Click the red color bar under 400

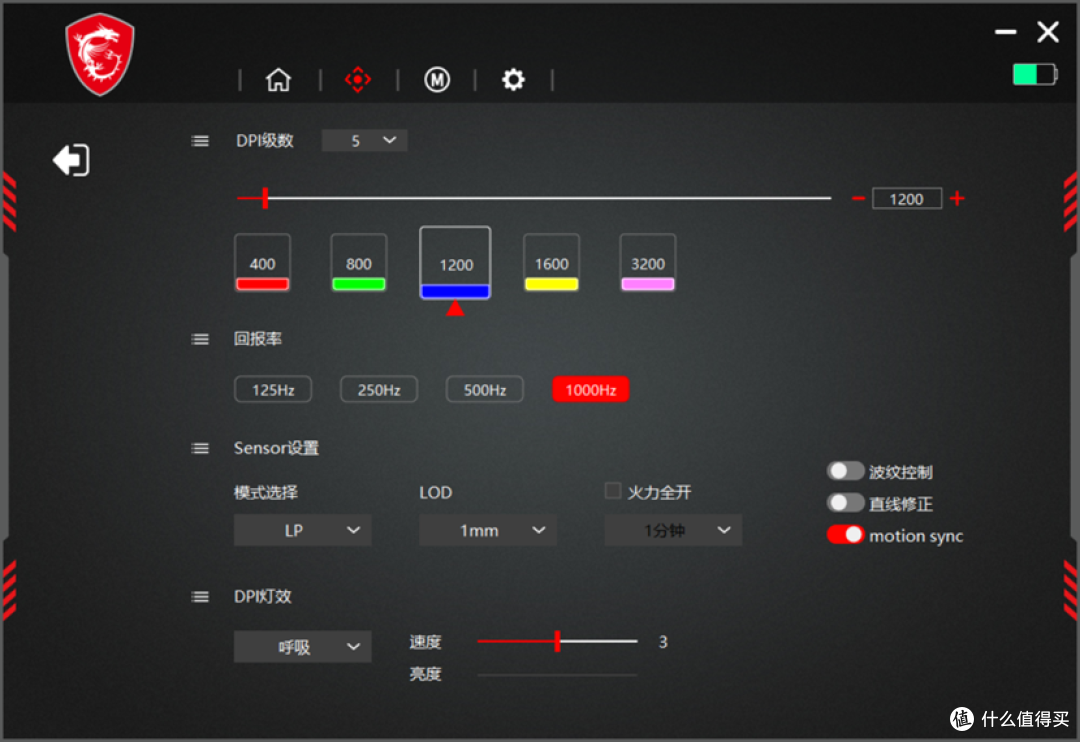(262, 284)
